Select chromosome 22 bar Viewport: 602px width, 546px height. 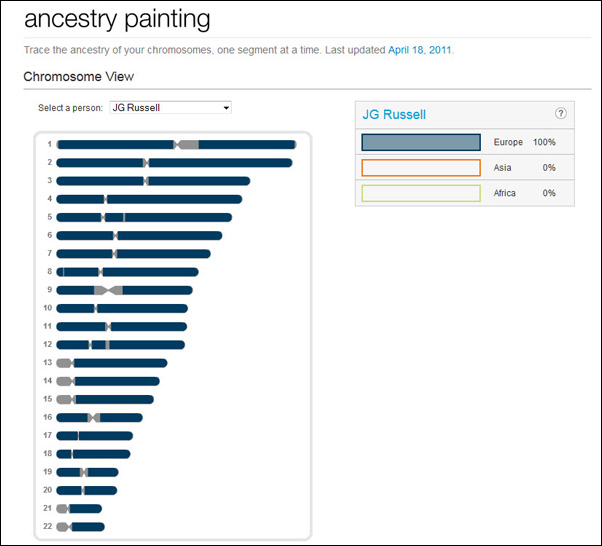pos(81,527)
